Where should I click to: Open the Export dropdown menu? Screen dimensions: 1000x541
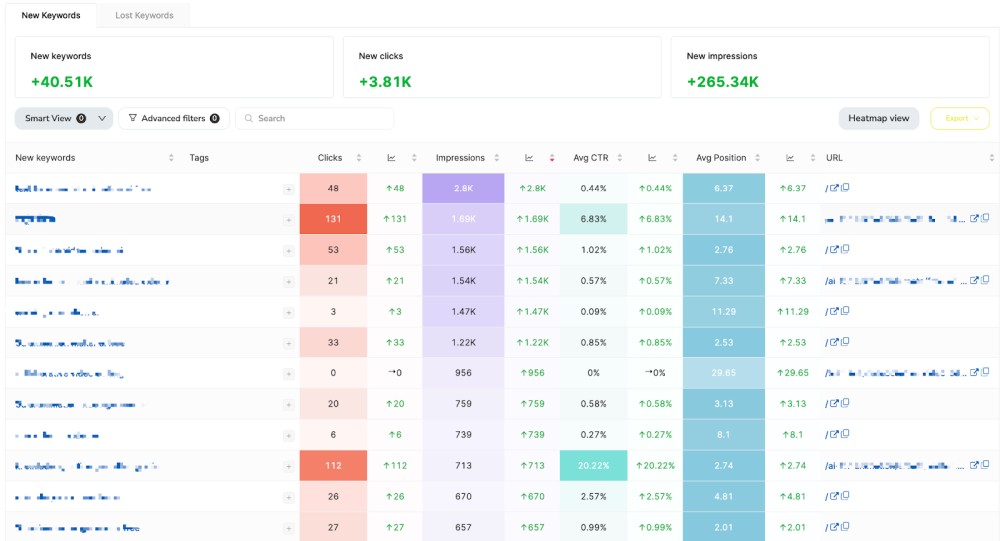960,118
